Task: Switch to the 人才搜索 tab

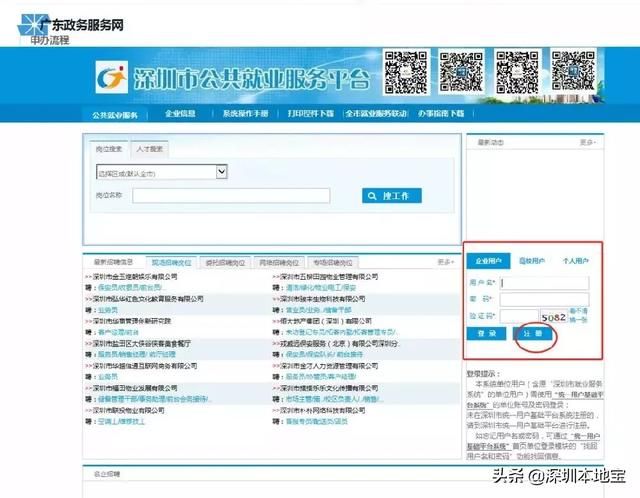Action: point(149,149)
